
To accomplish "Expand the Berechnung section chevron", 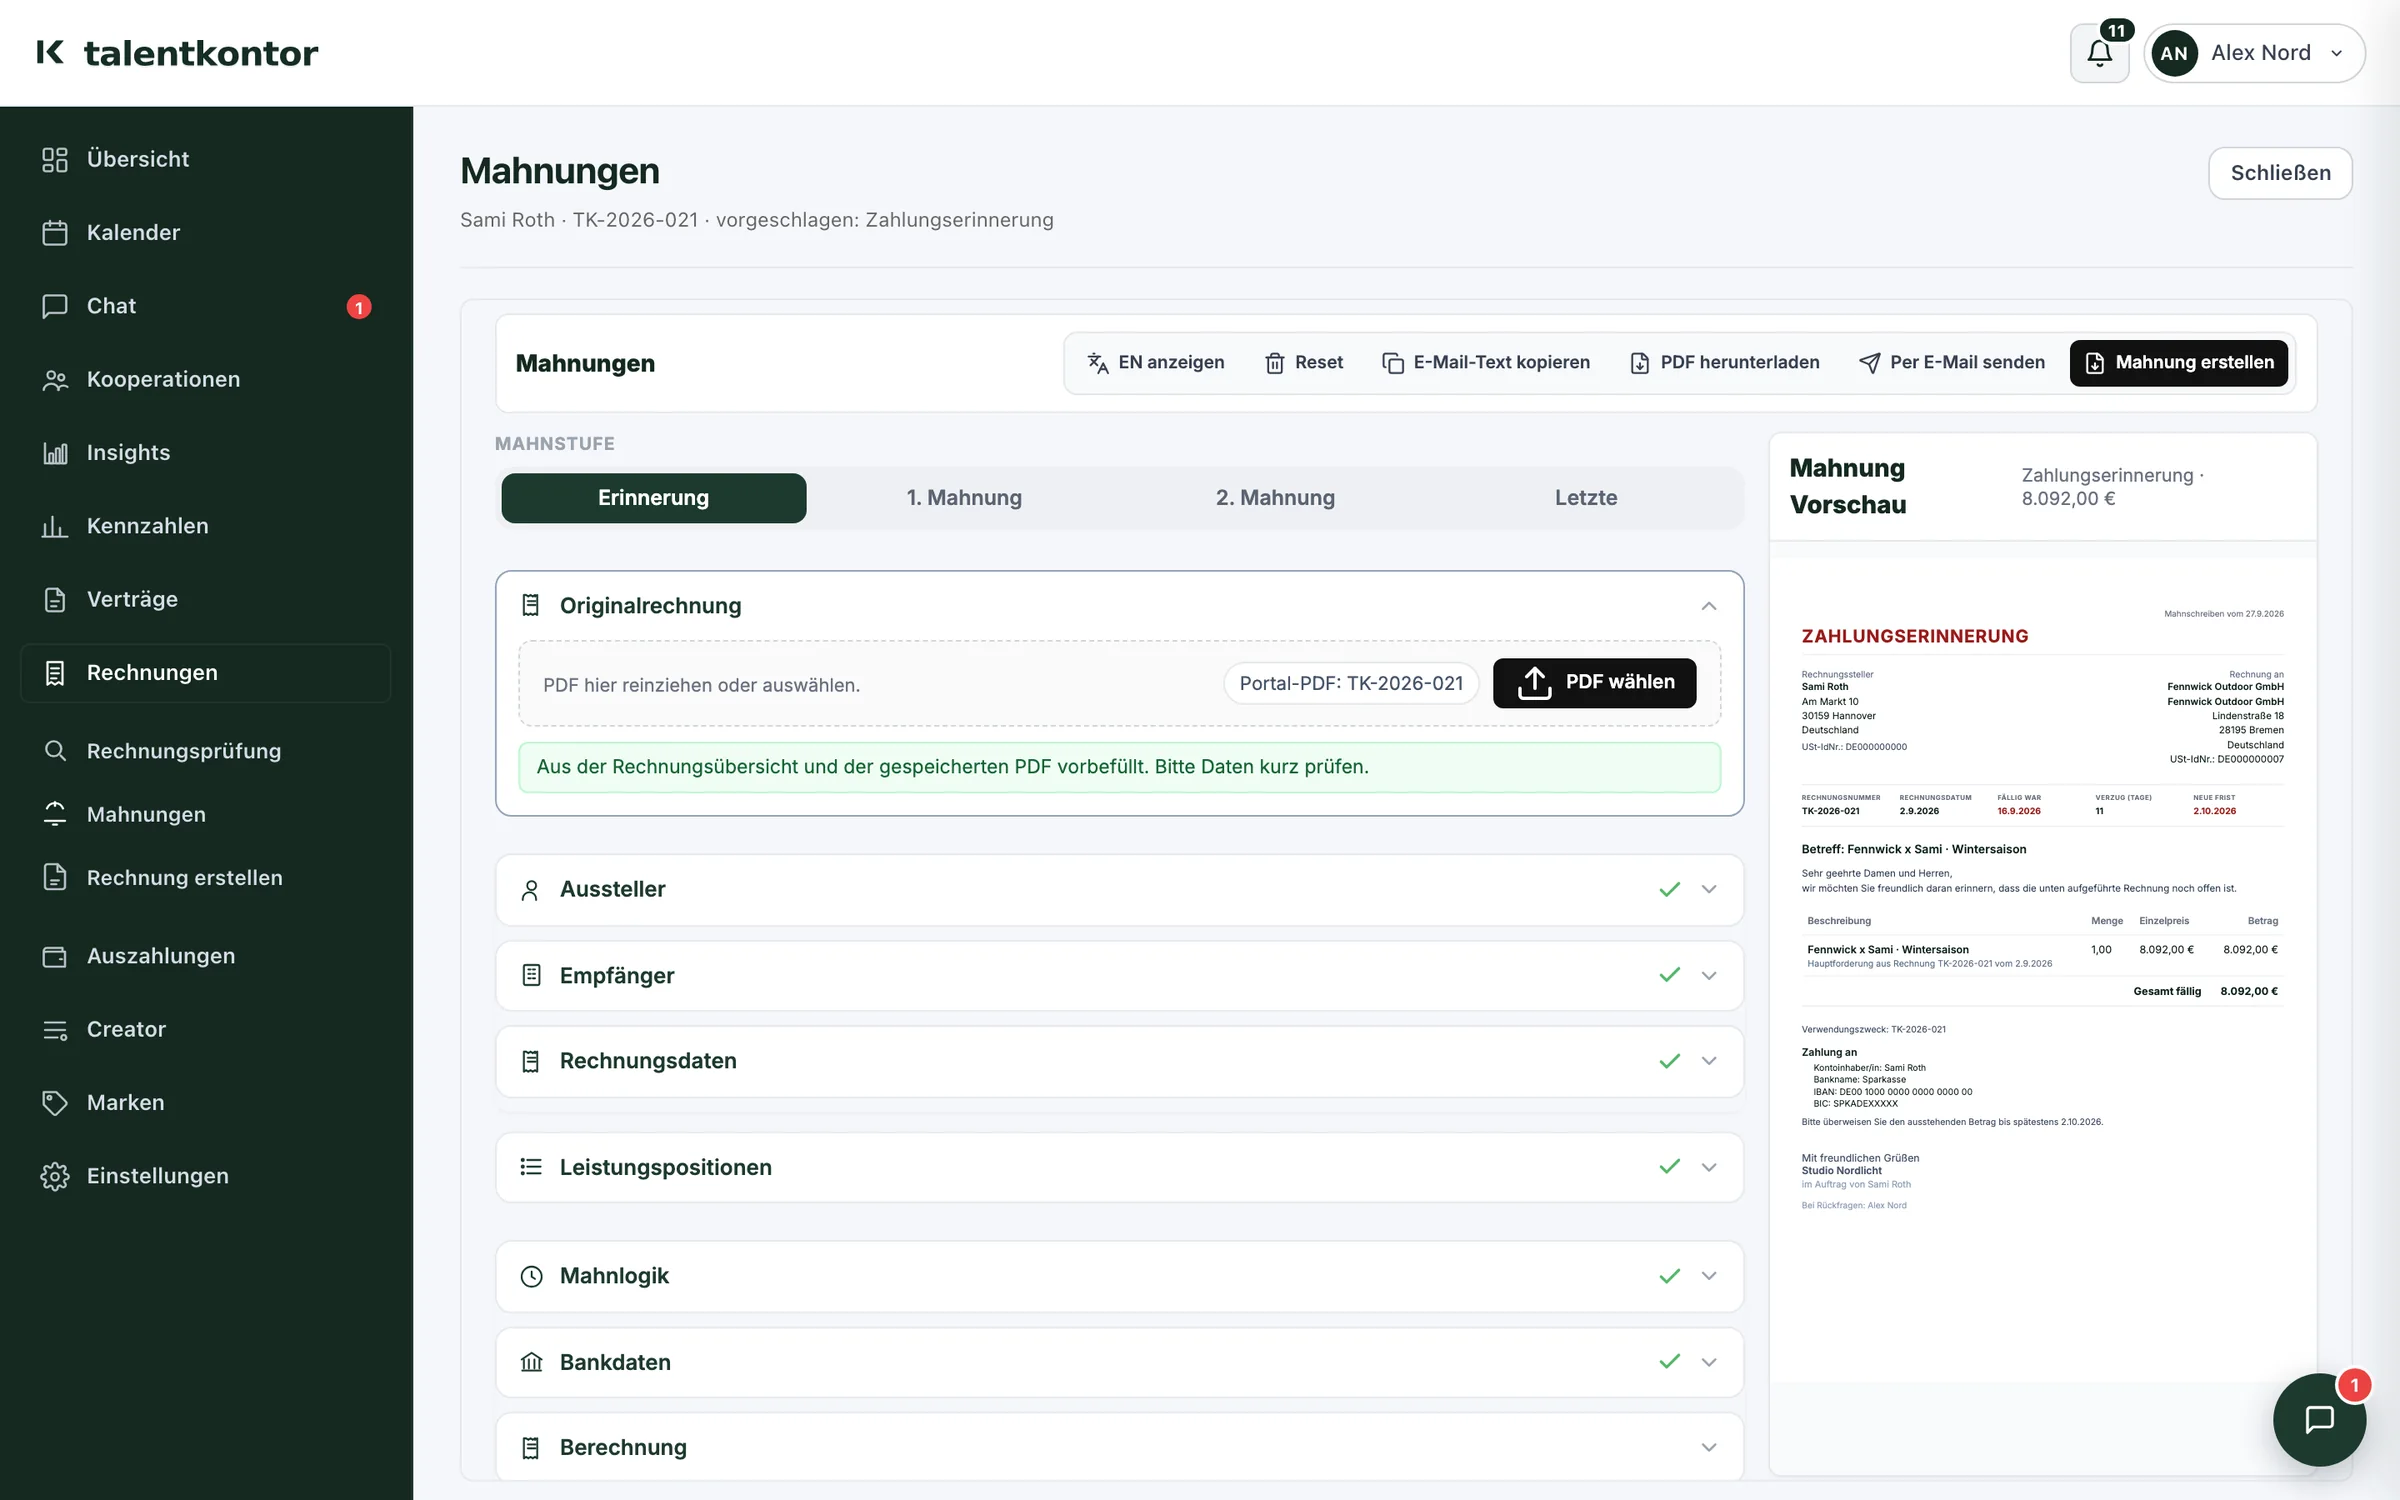I will point(1709,1447).
